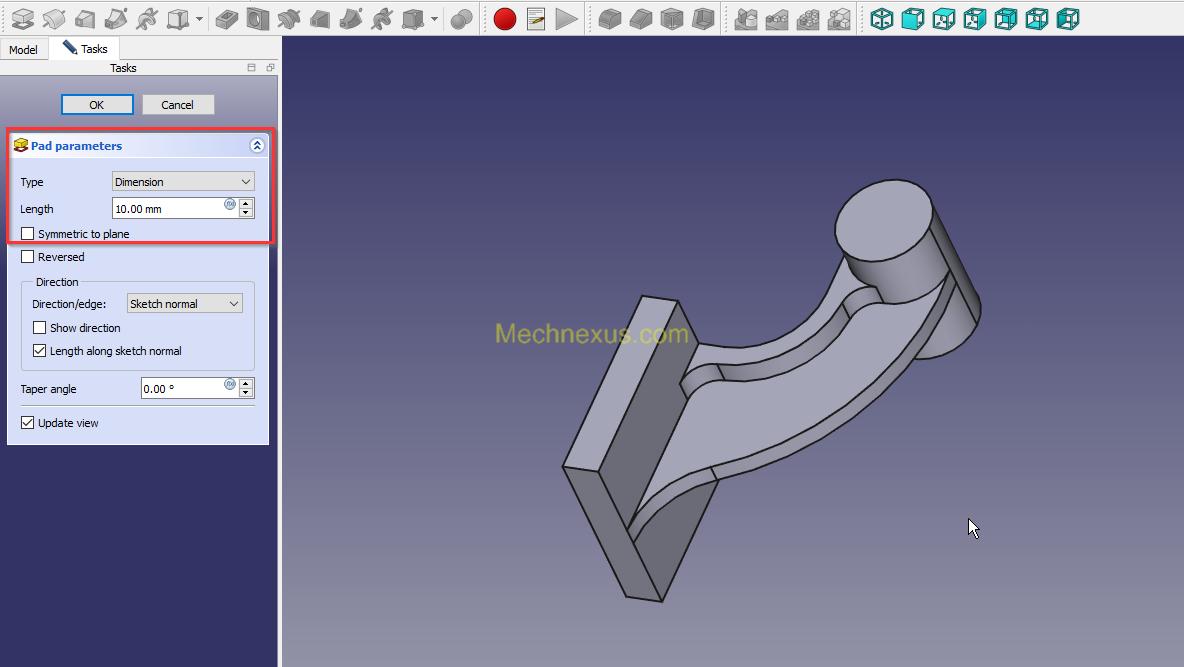Collapse the Pad parameters section

coord(257,146)
